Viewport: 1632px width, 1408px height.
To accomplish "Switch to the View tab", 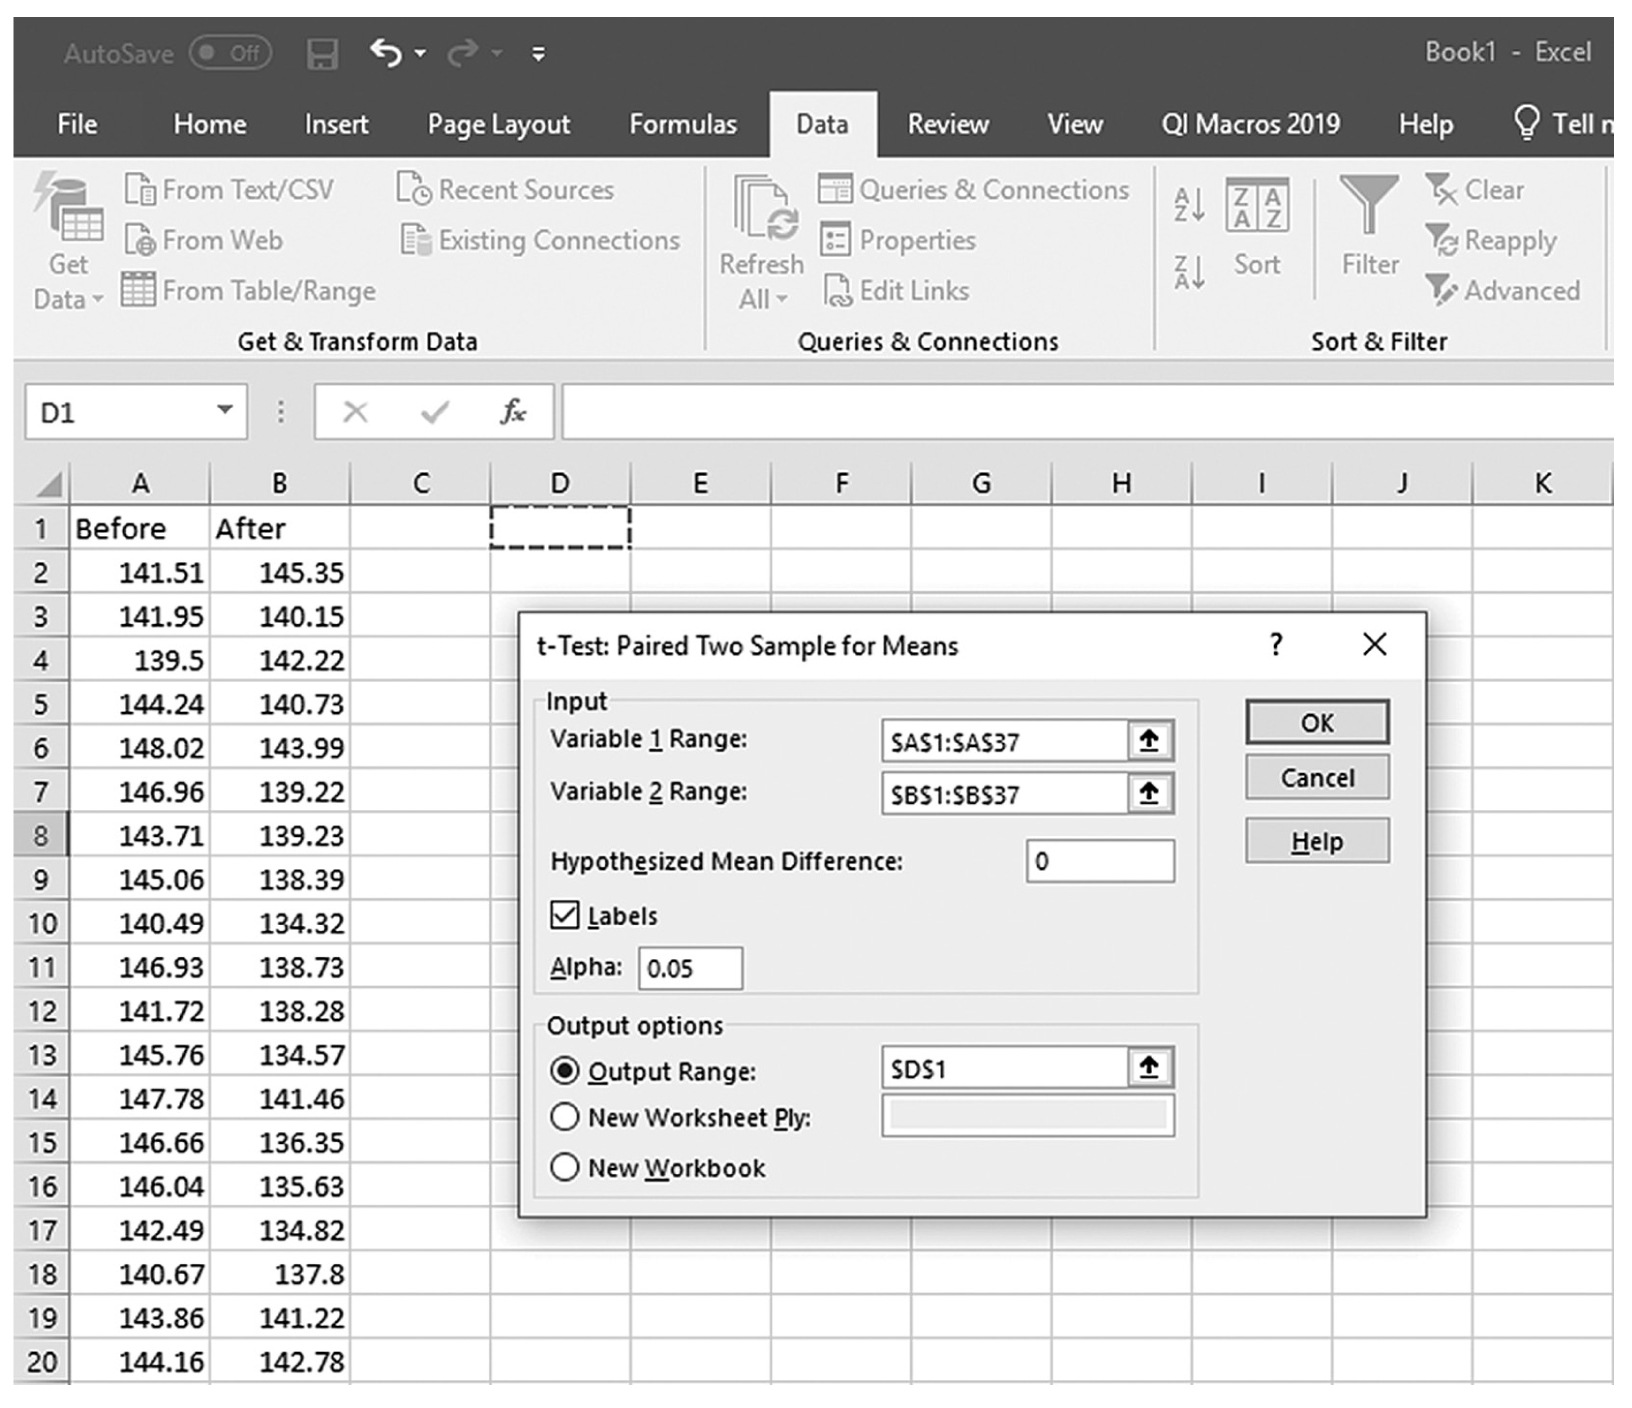I will (x=1075, y=124).
